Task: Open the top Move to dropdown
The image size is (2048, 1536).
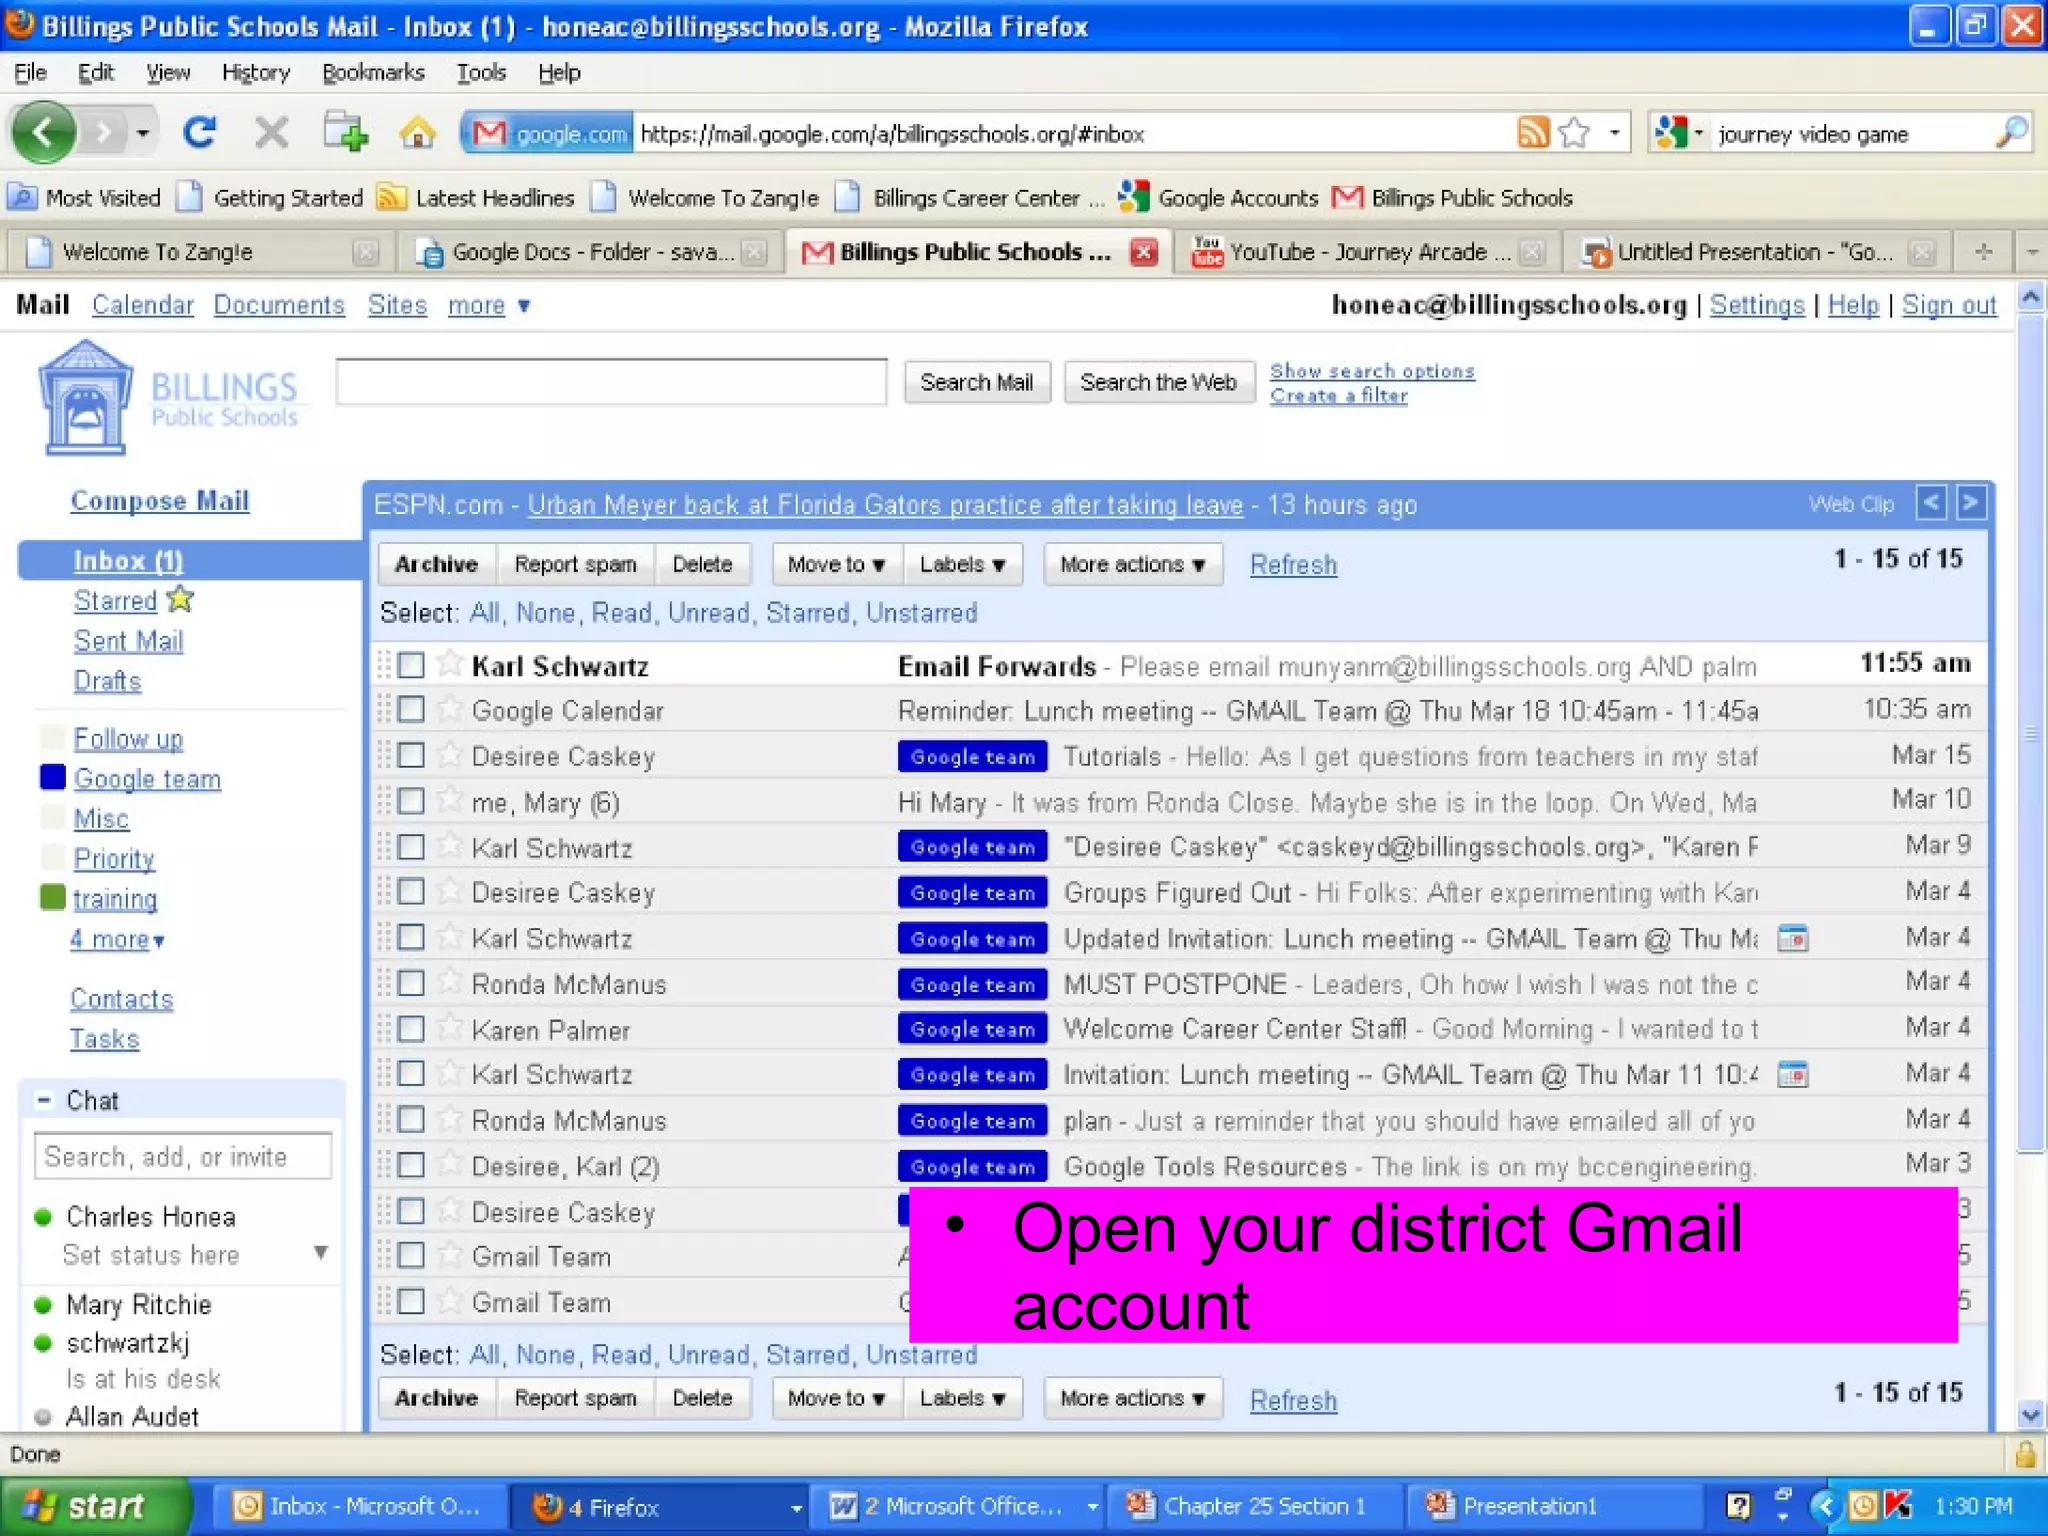Action: pos(836,564)
